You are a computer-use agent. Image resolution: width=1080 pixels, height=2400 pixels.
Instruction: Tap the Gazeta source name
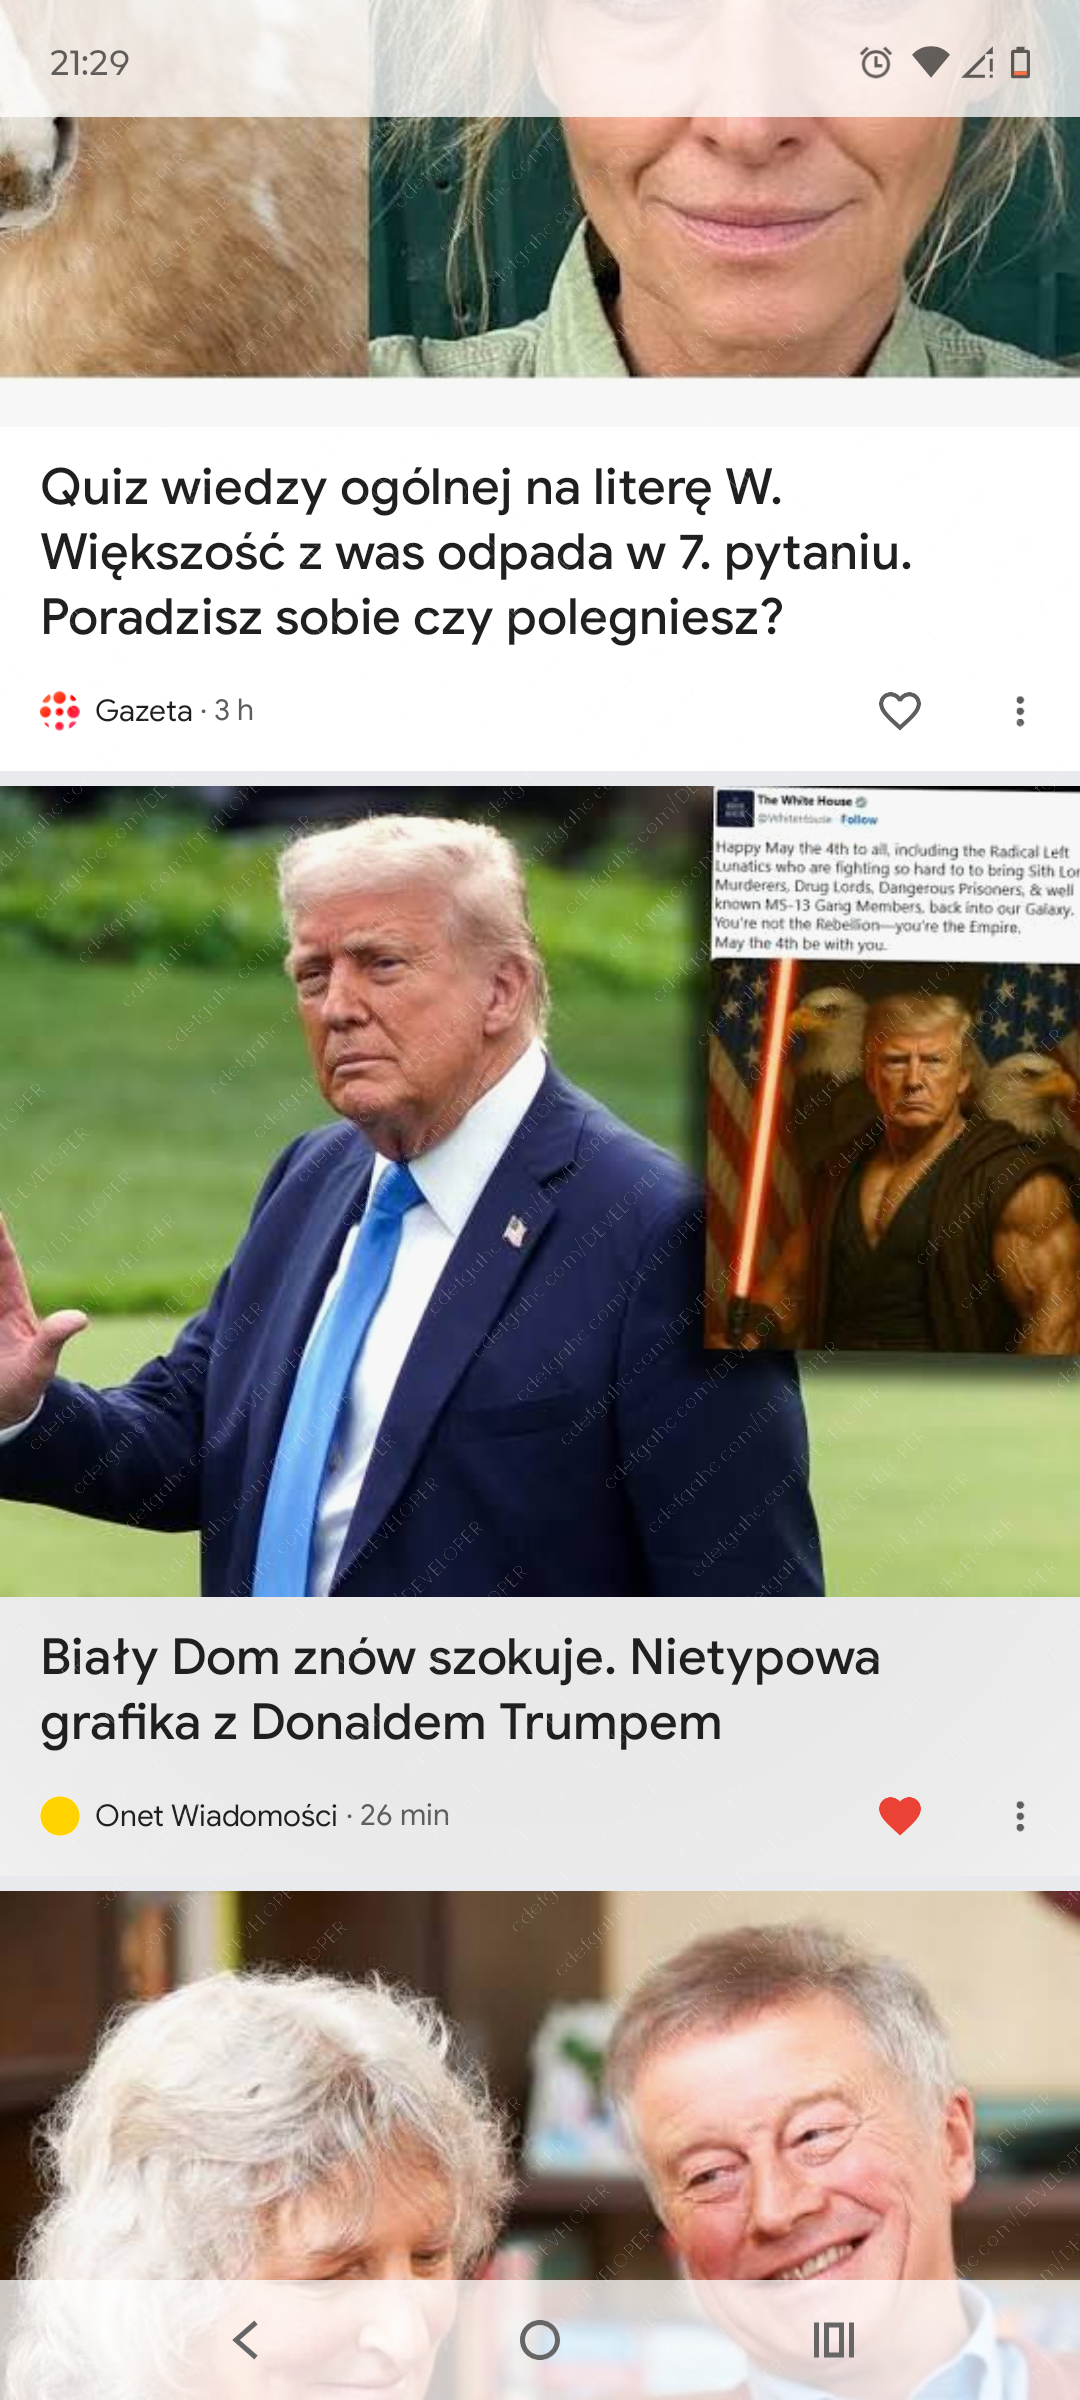(x=143, y=711)
